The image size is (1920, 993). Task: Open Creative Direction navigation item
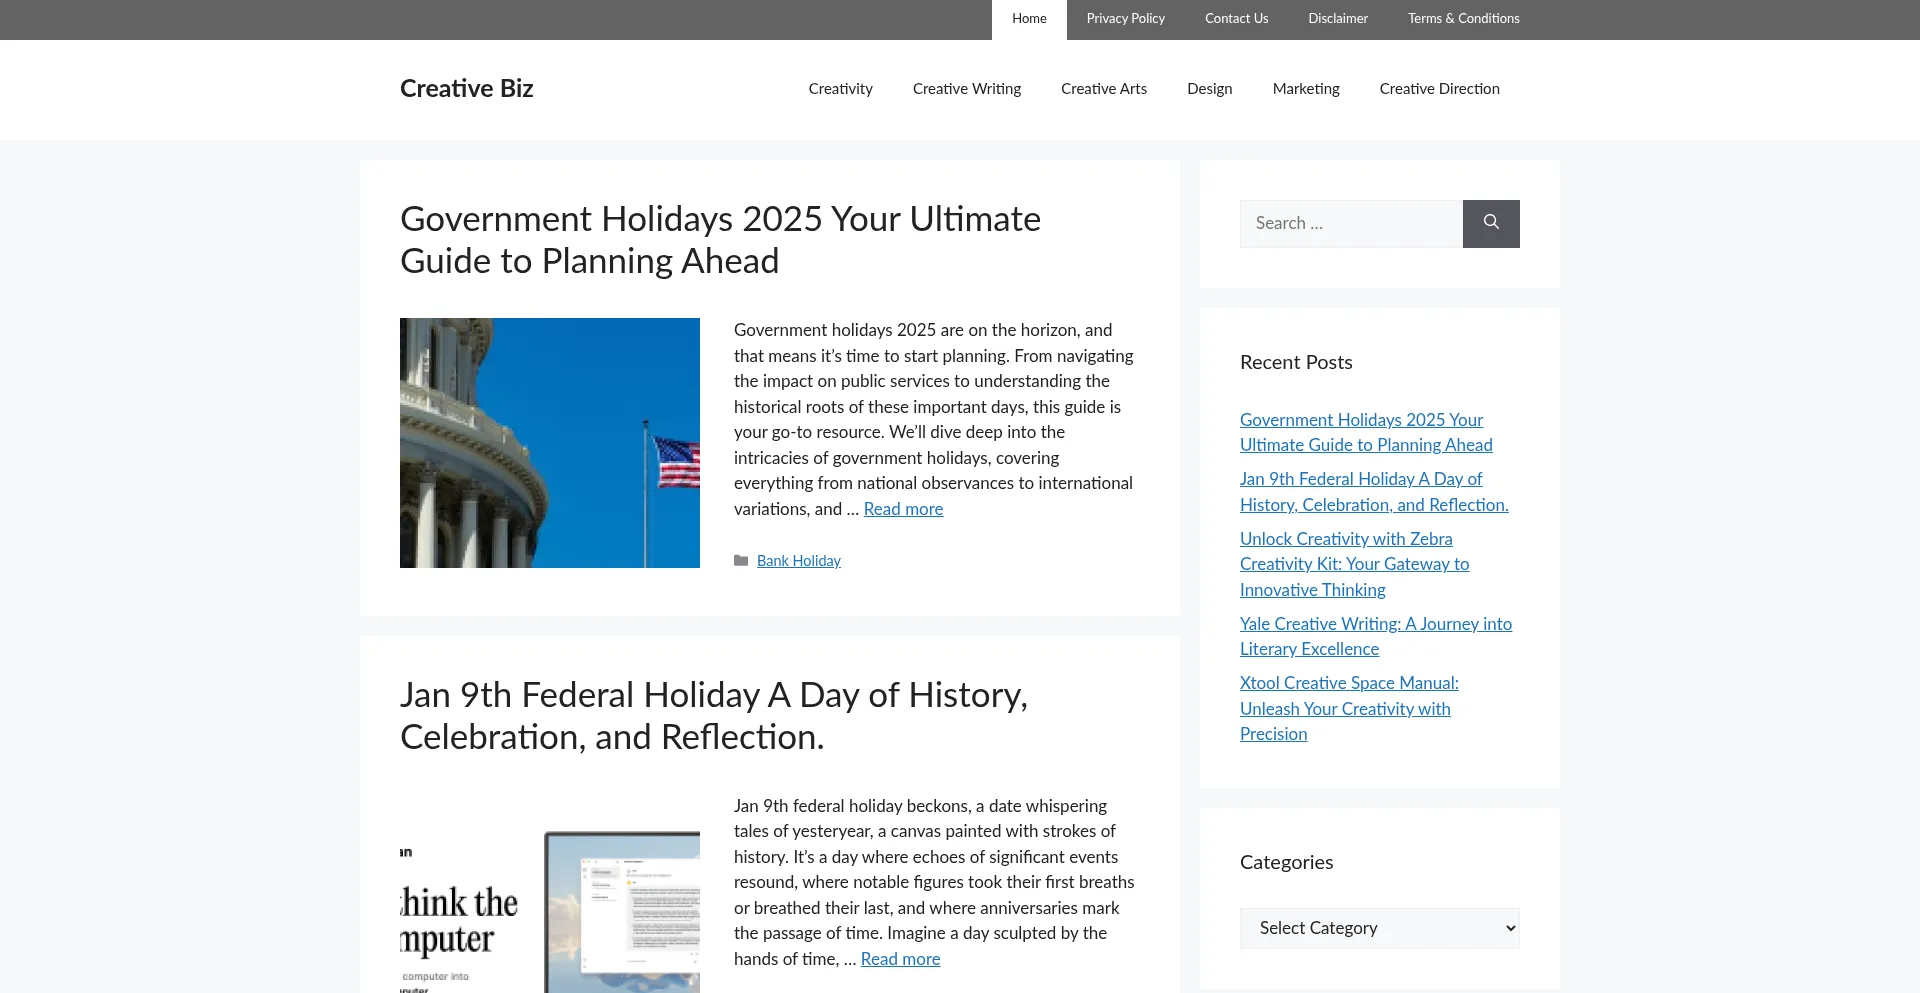1439,89
